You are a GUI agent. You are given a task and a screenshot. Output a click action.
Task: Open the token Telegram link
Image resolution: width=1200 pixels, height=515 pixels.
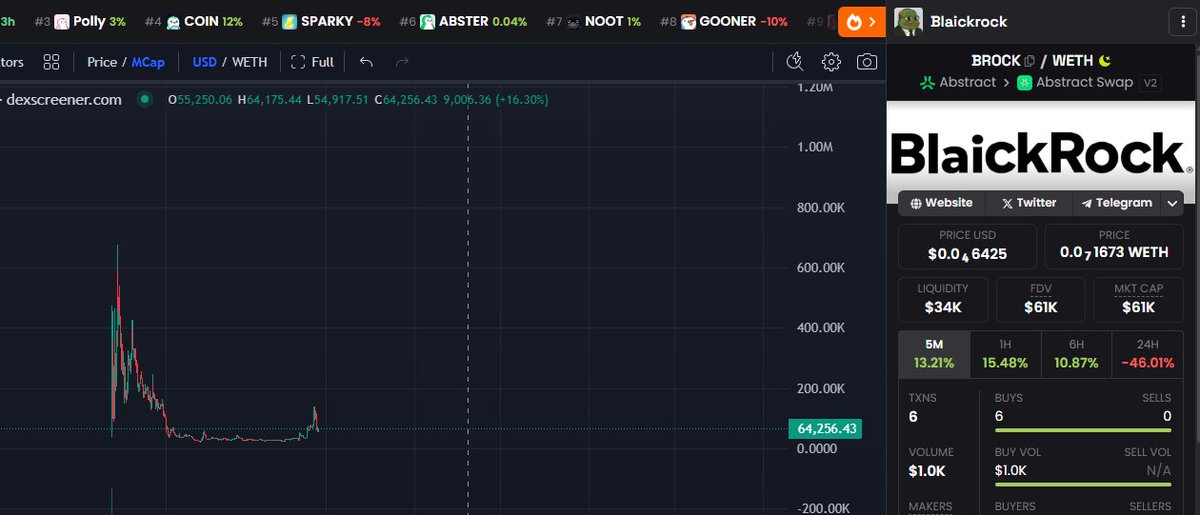tap(1116, 203)
